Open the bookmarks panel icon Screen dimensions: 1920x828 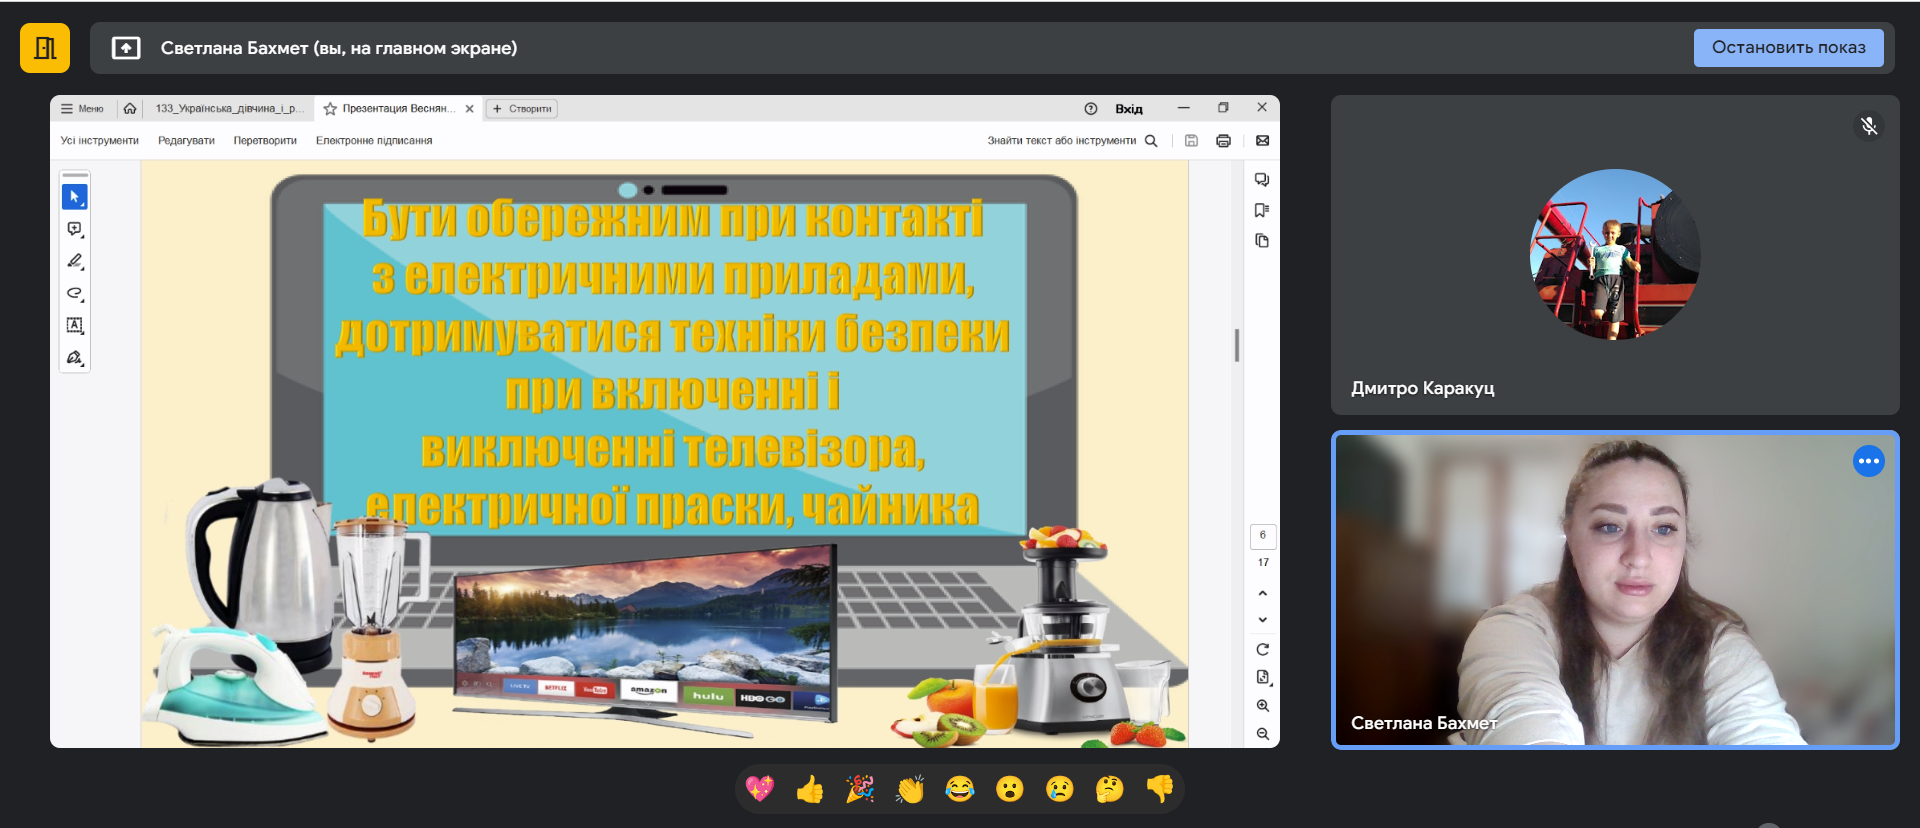pyautogui.click(x=1262, y=210)
